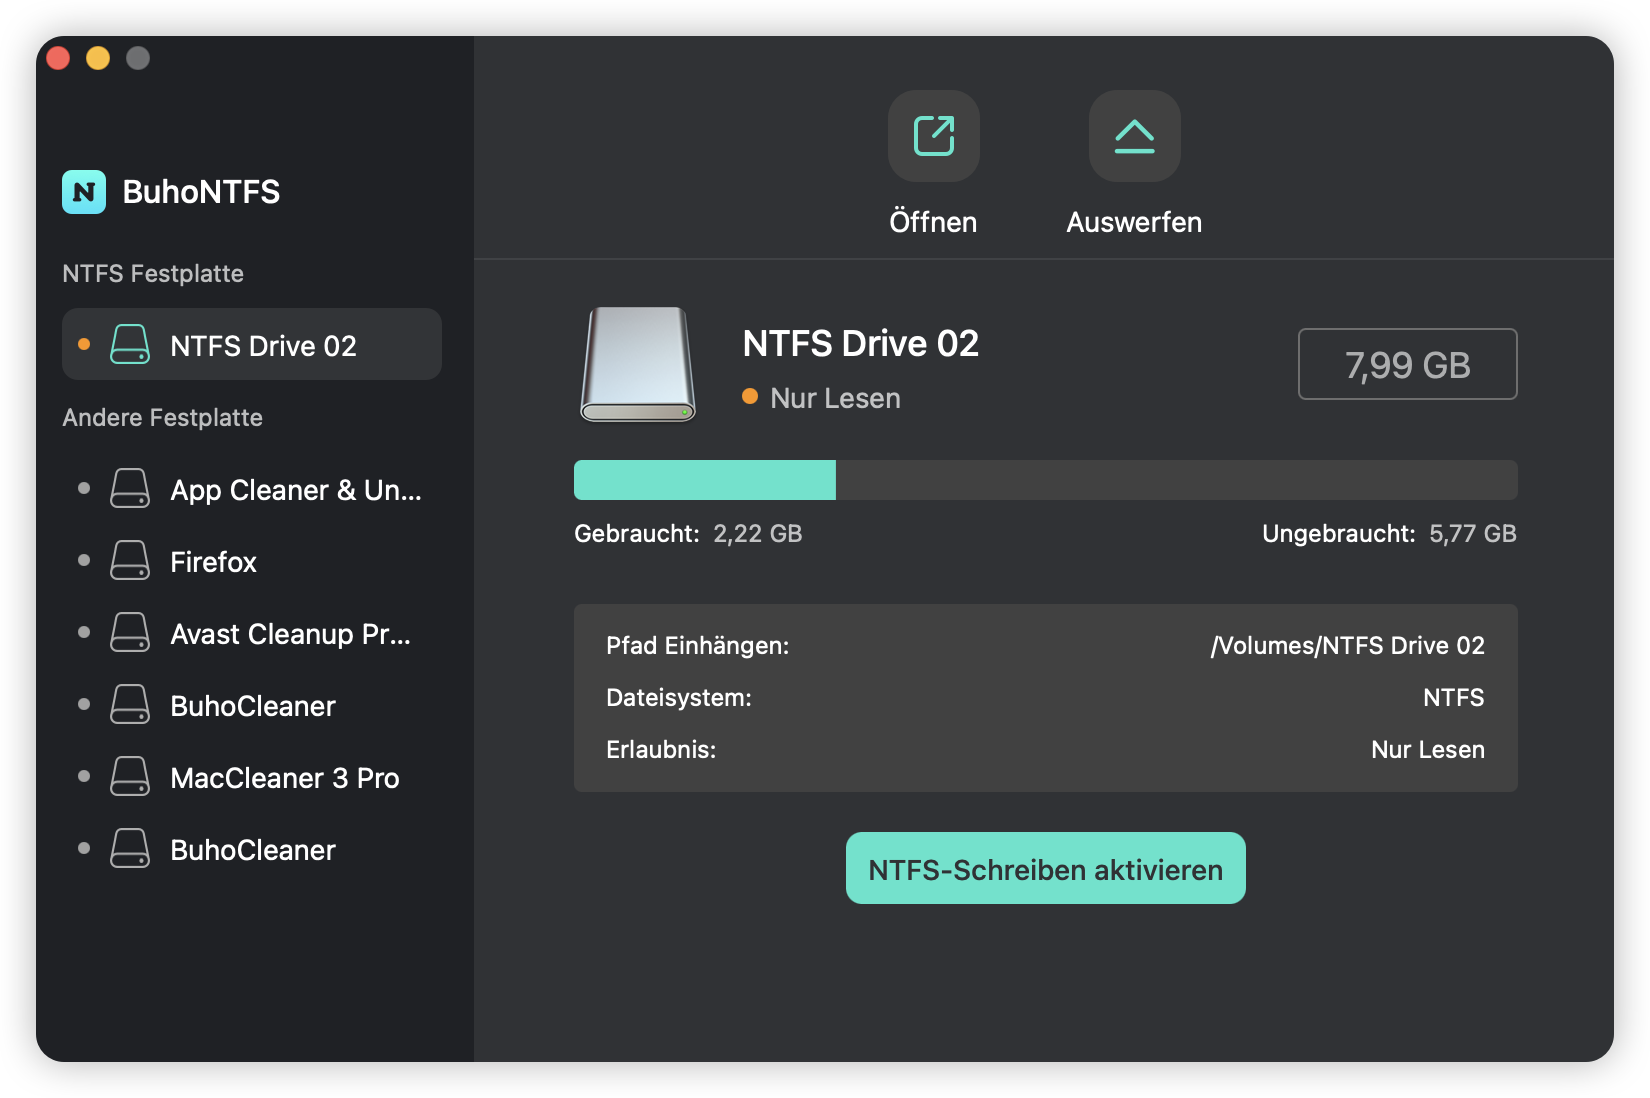Click the Pfad Einhängen label
This screenshot has height=1098, width=1650.
coord(697,645)
